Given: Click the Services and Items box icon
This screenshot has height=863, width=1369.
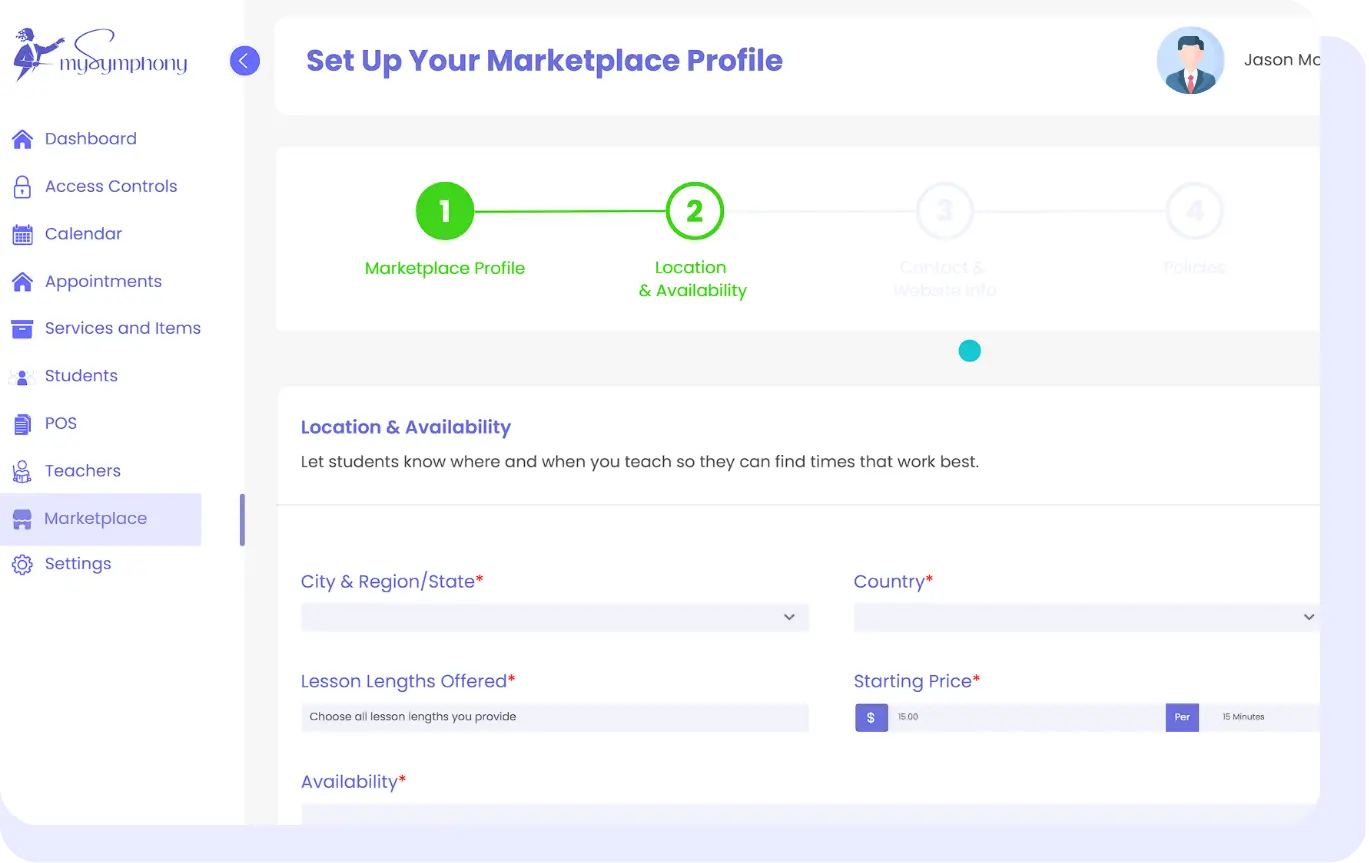Looking at the screenshot, I should [x=22, y=329].
